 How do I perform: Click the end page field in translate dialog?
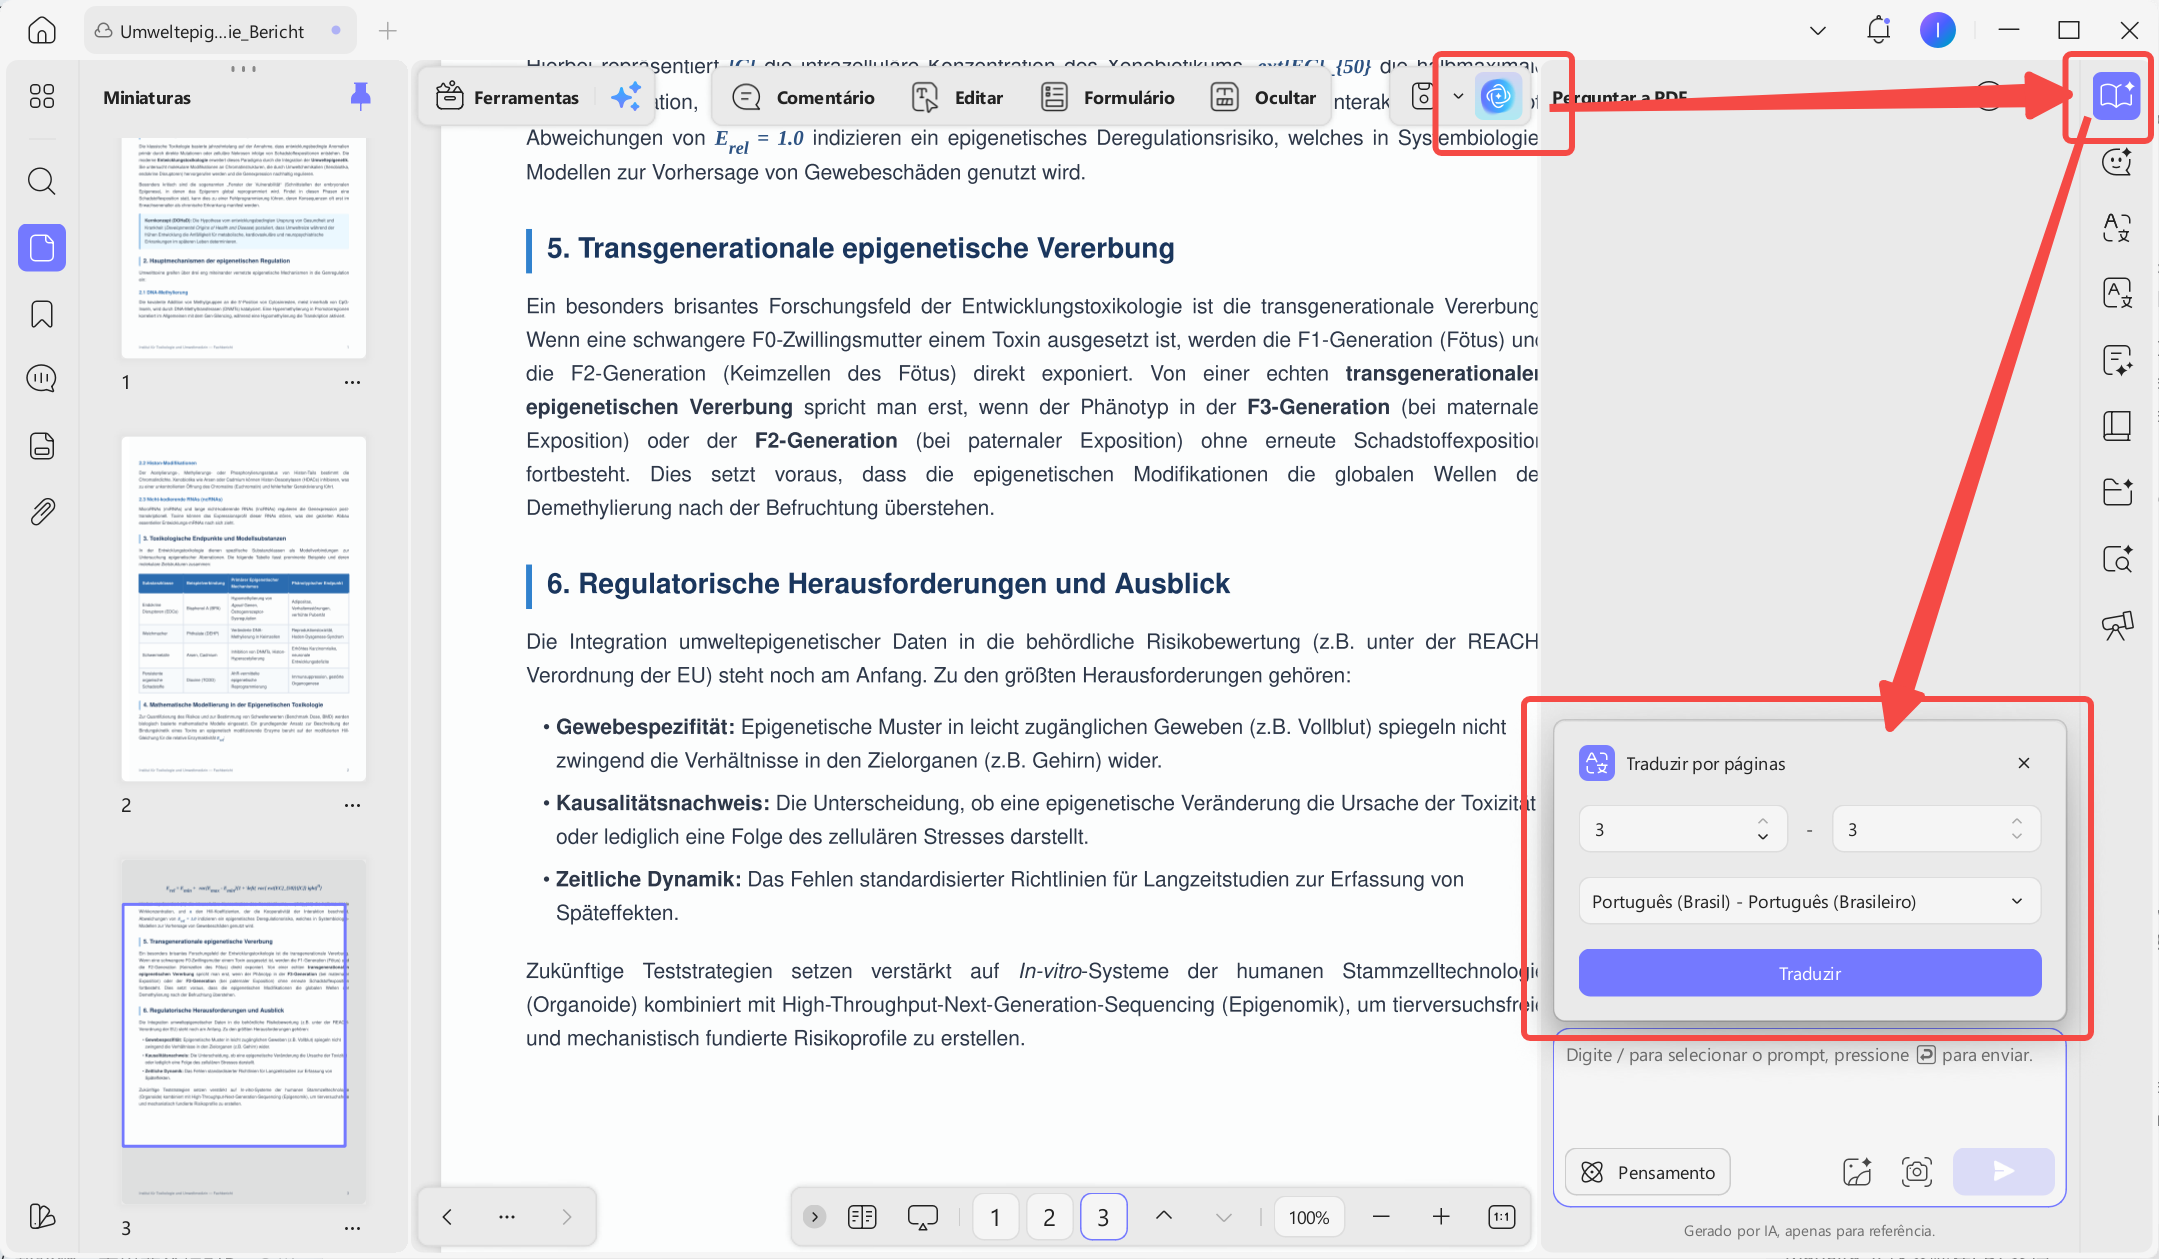[x=1936, y=829]
